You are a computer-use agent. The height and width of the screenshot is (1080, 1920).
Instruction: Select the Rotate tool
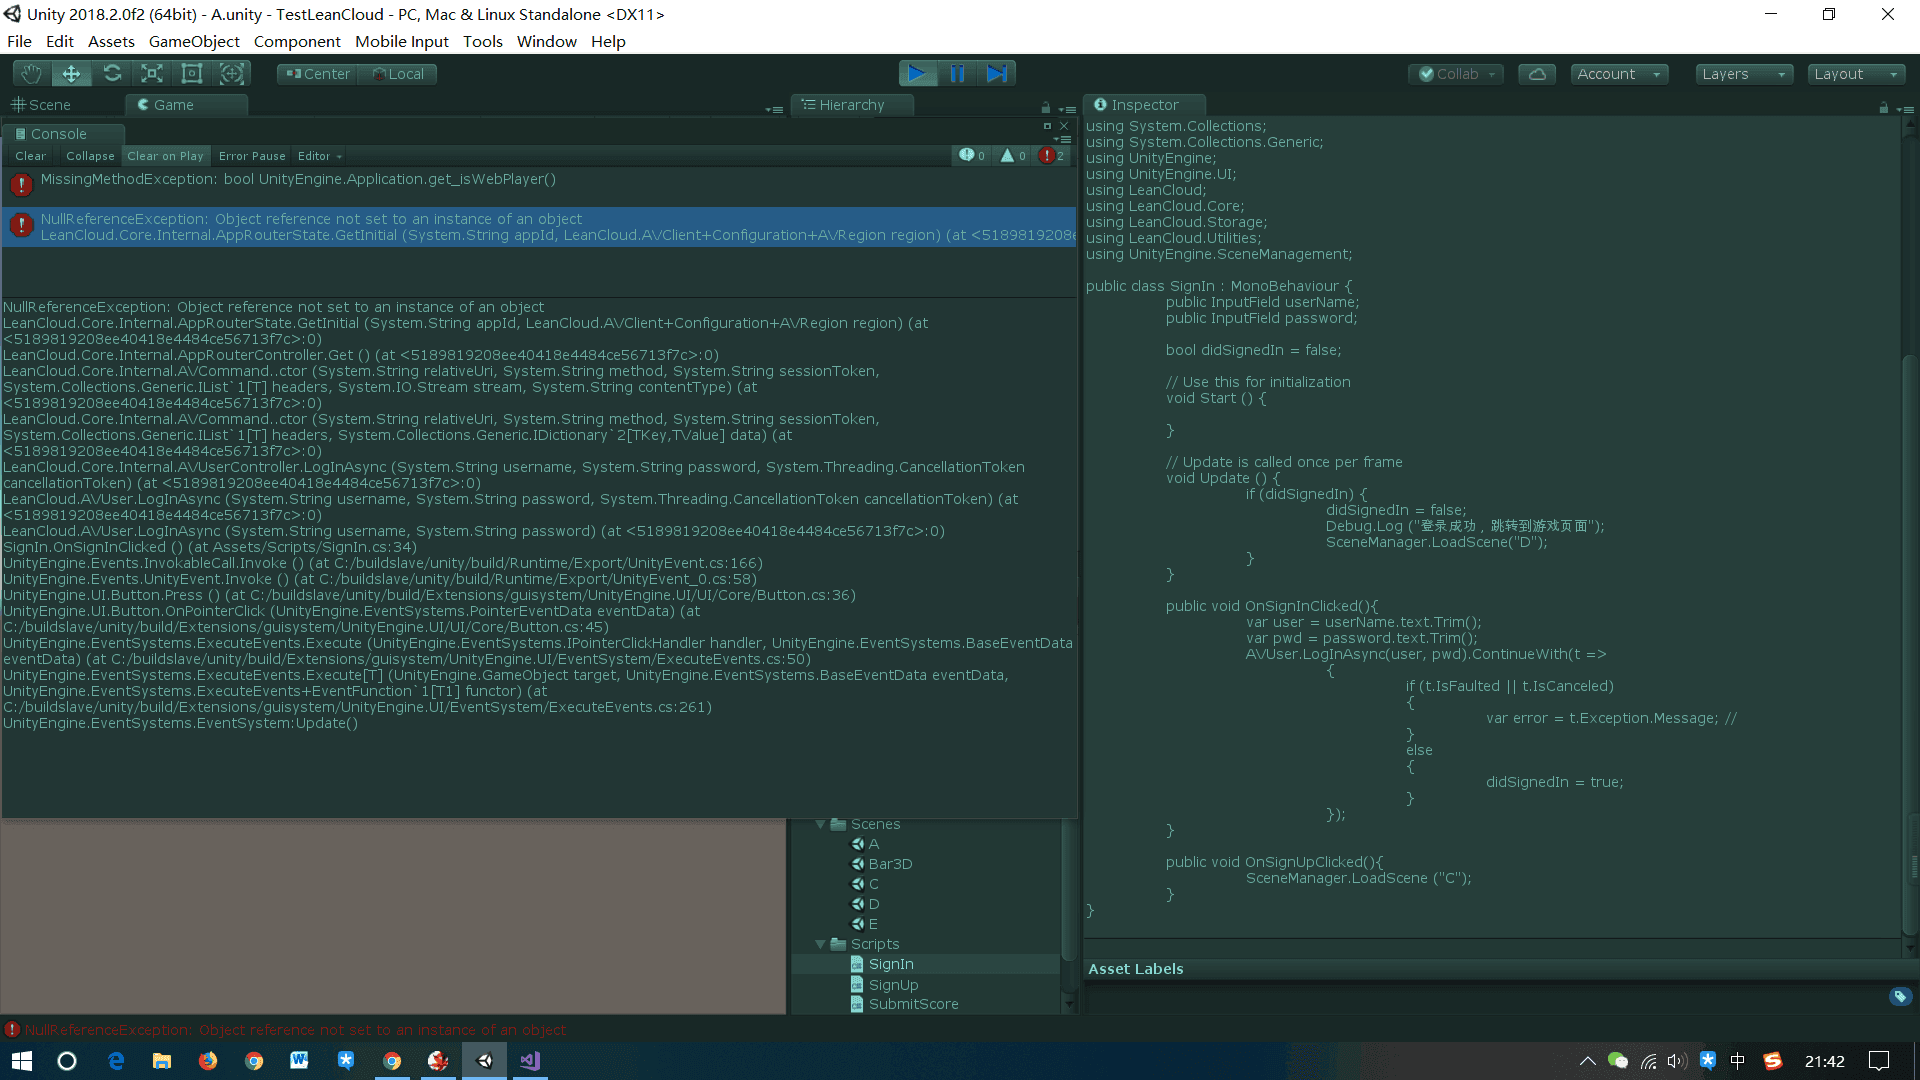point(112,73)
